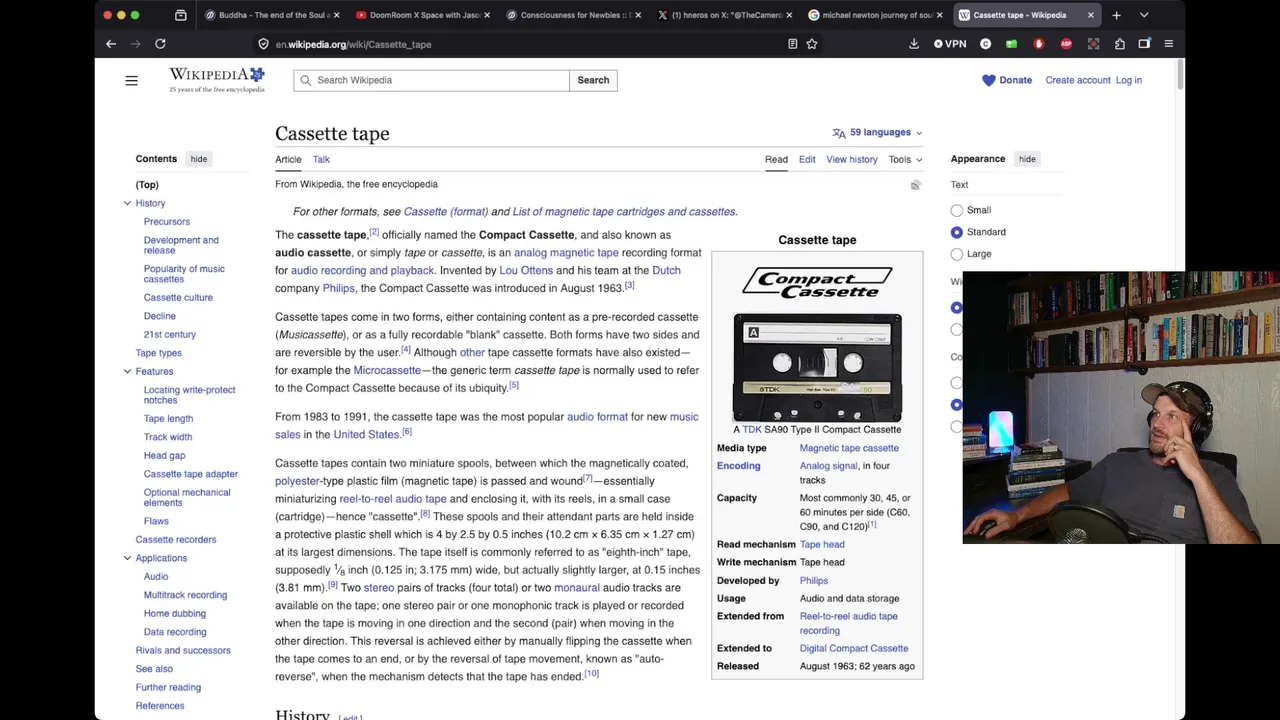Click the Edit tab of the article
This screenshot has height=720, width=1280.
tap(807, 159)
